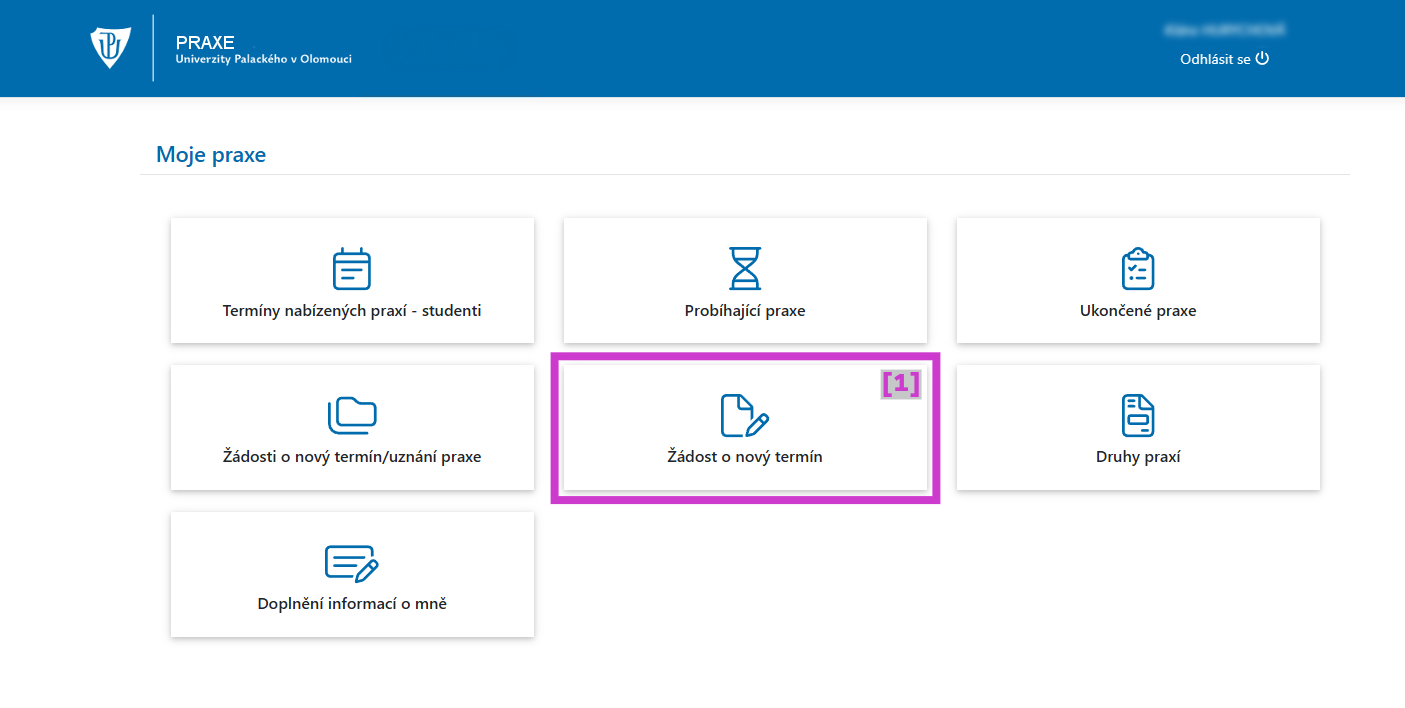Click the document icon above Druhy praxí
This screenshot has width=1405, height=708.
1138,415
